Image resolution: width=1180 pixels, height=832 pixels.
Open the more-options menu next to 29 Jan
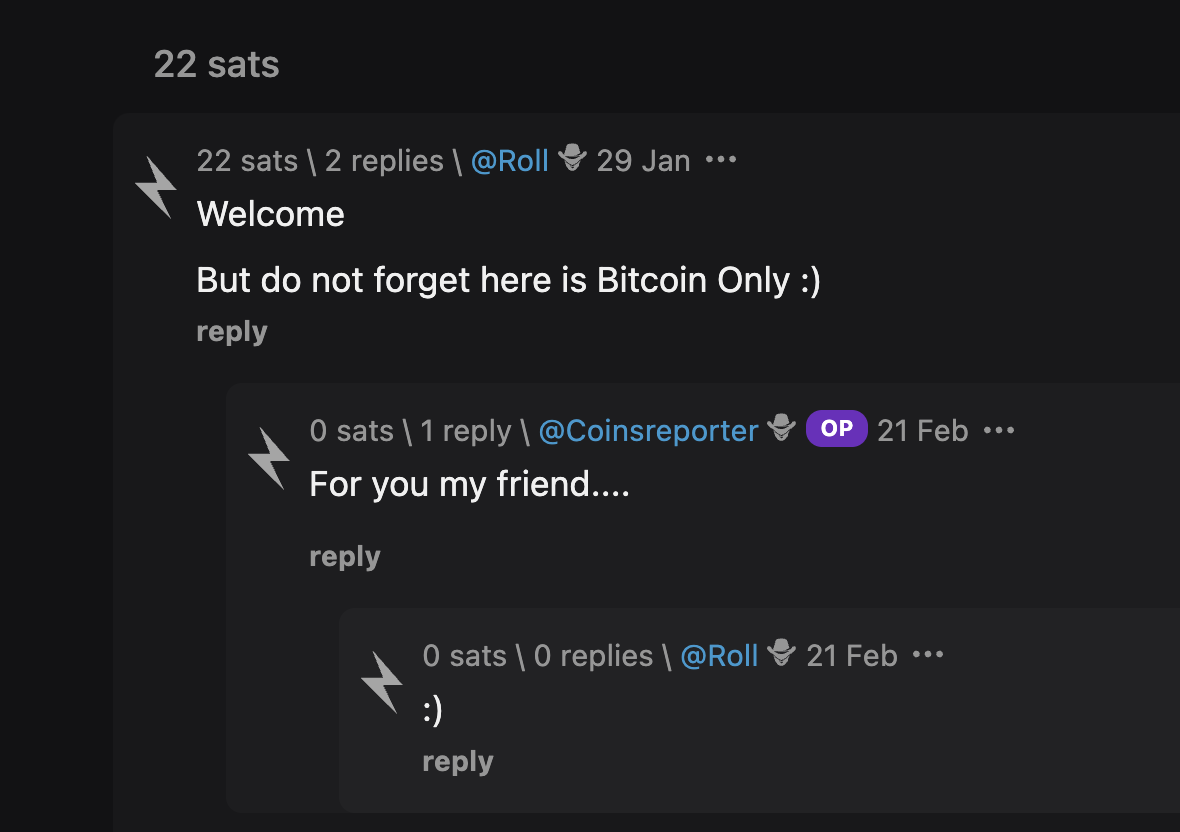(721, 160)
